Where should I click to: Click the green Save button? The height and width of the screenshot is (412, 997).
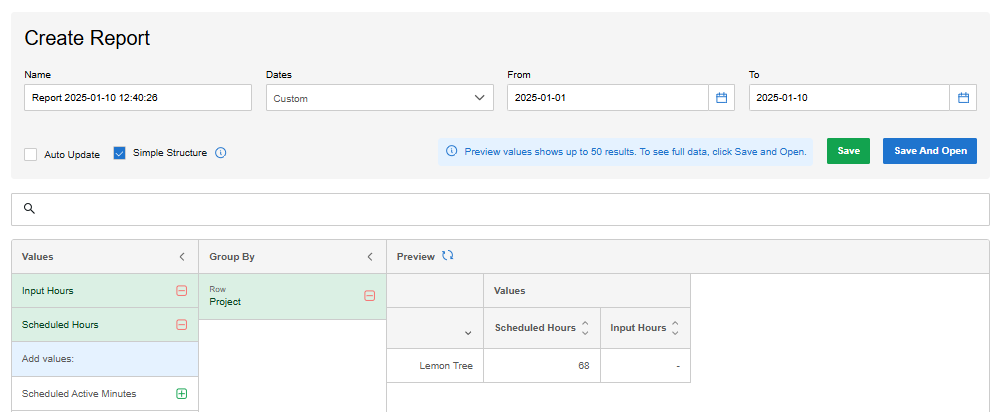pos(848,151)
